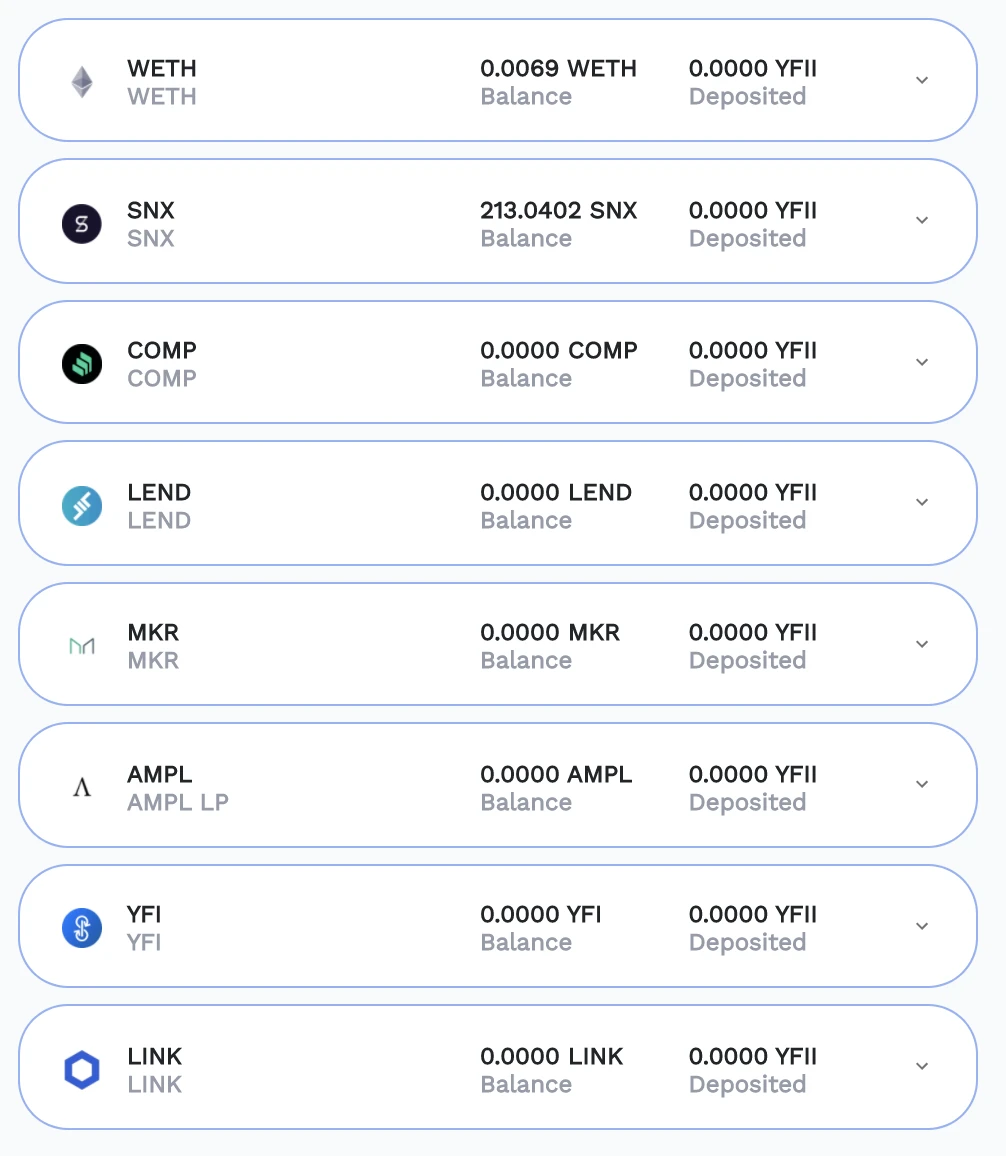Click the YFI blue token icon
Viewport: 1006px width, 1156px height.
pos(82,927)
